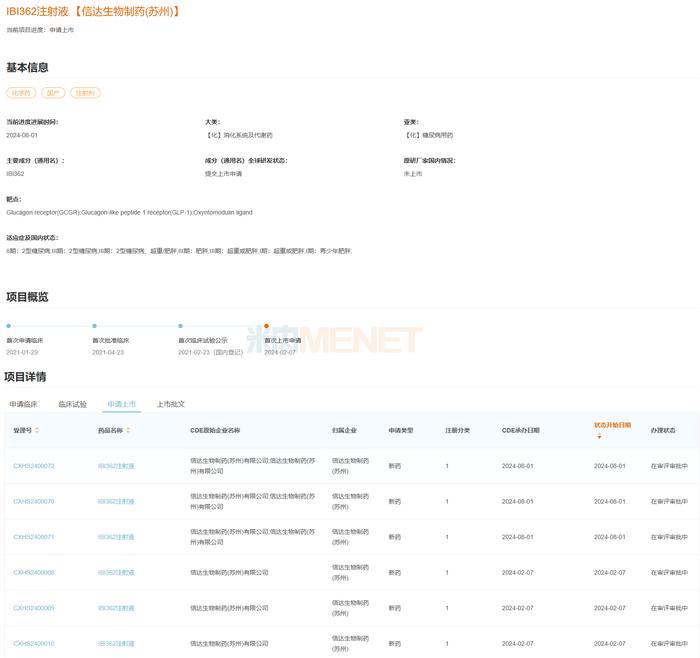Open IBI362注射液 link in CXHS2400010 row
This screenshot has height=658, width=700.
tap(116, 643)
